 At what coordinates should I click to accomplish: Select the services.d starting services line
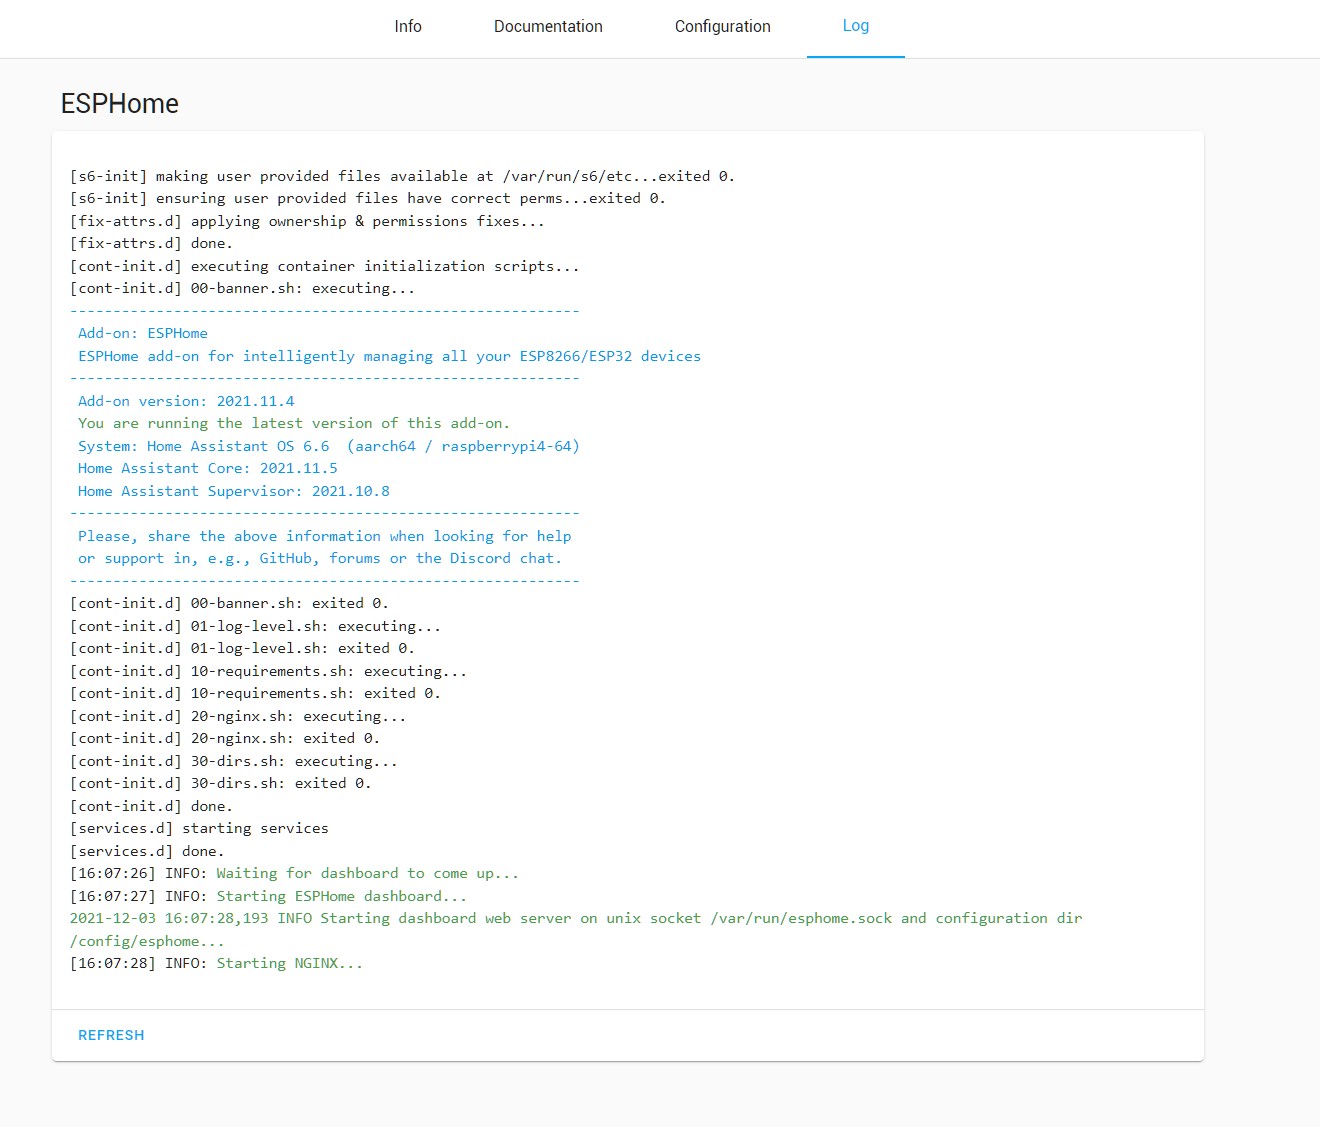point(199,828)
